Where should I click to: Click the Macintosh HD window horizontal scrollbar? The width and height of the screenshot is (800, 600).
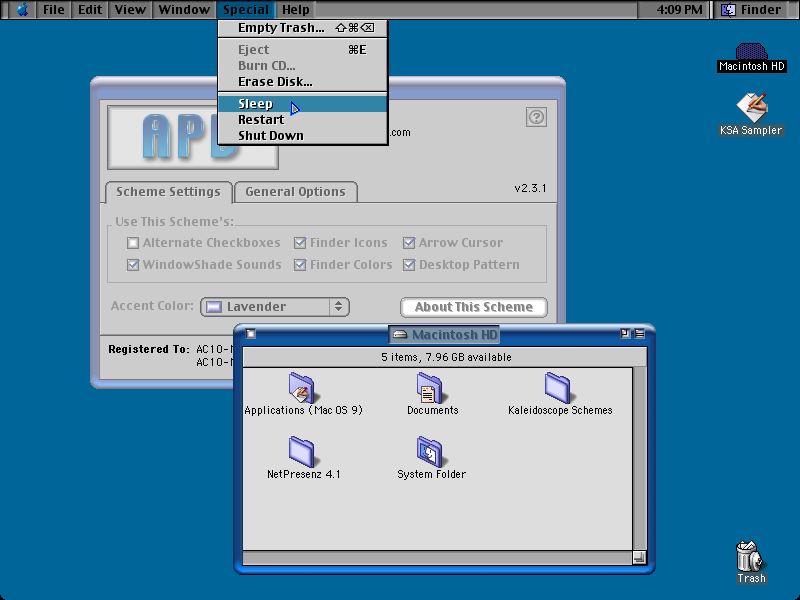point(437,557)
